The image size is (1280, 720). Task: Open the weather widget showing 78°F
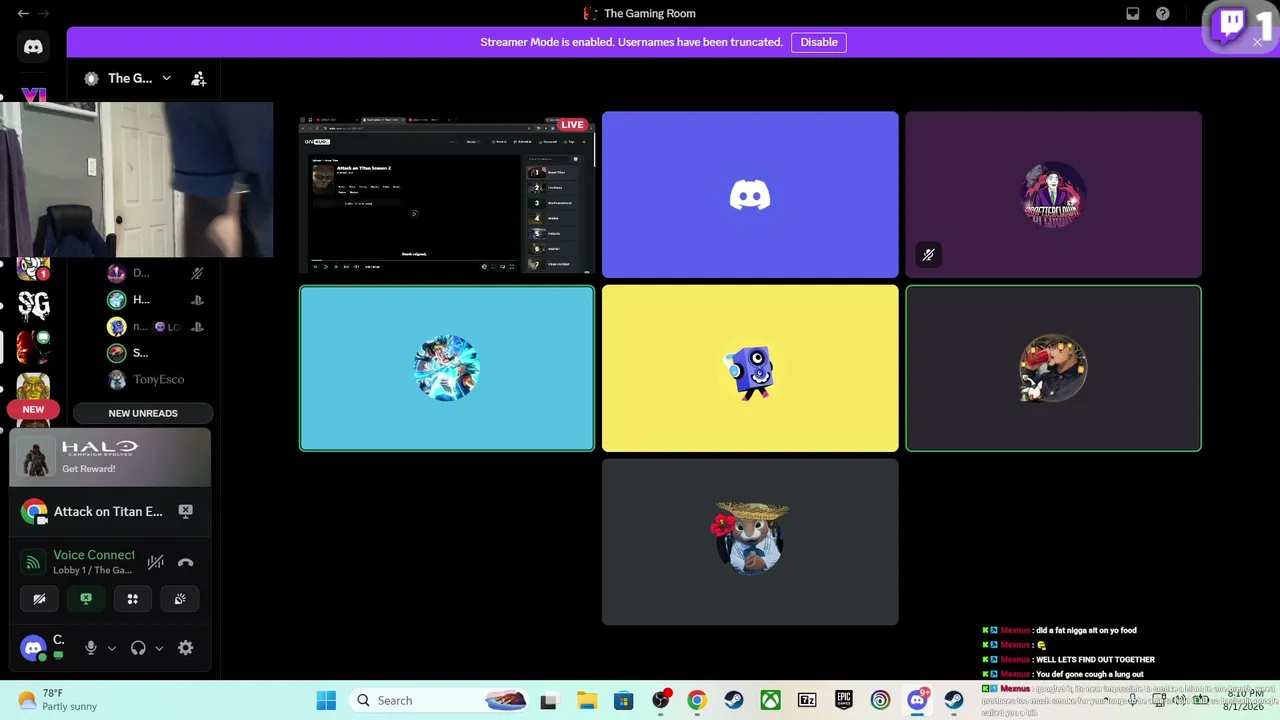pos(58,700)
